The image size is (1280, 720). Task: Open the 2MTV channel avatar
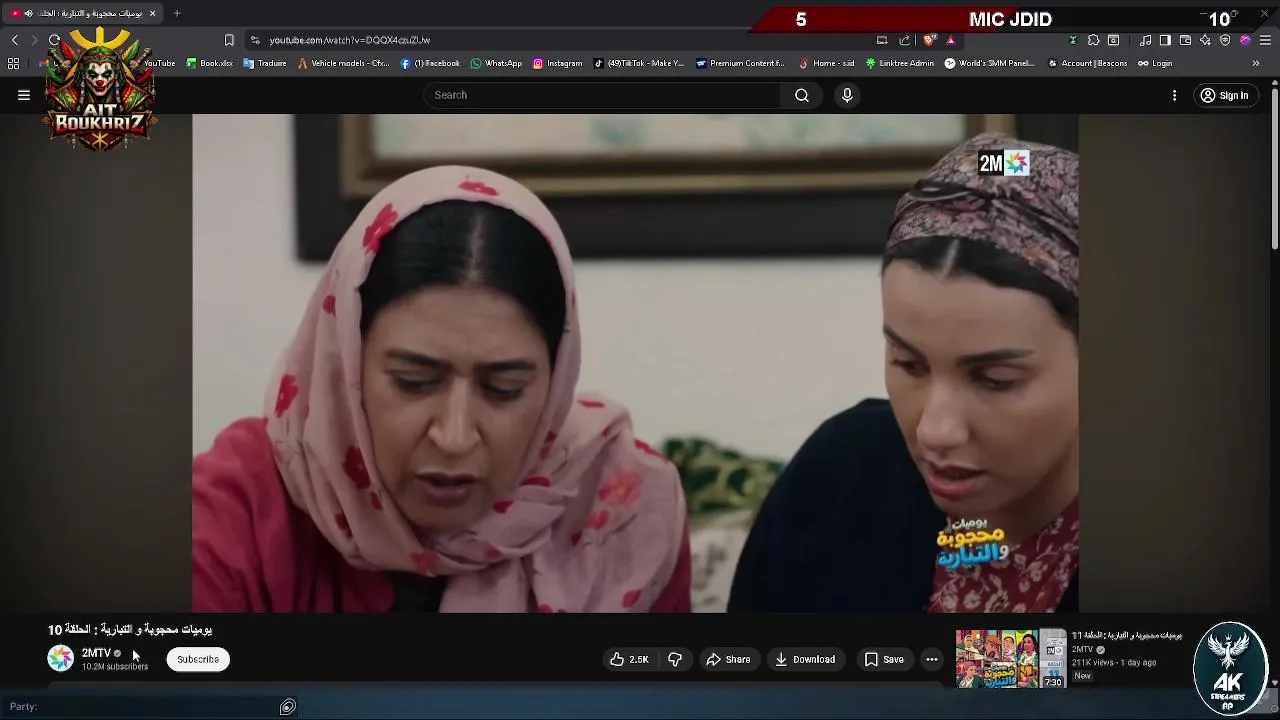(61, 658)
